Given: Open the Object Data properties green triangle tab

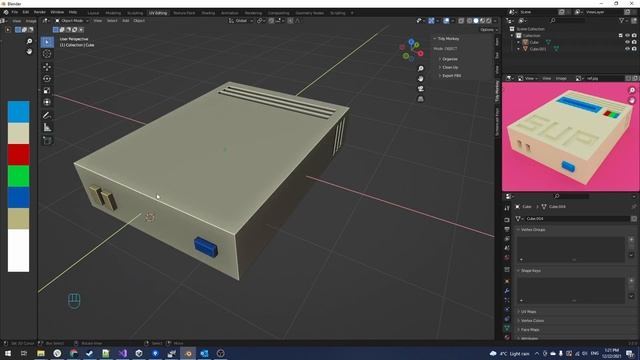Looking at the screenshot, I should 507,328.
